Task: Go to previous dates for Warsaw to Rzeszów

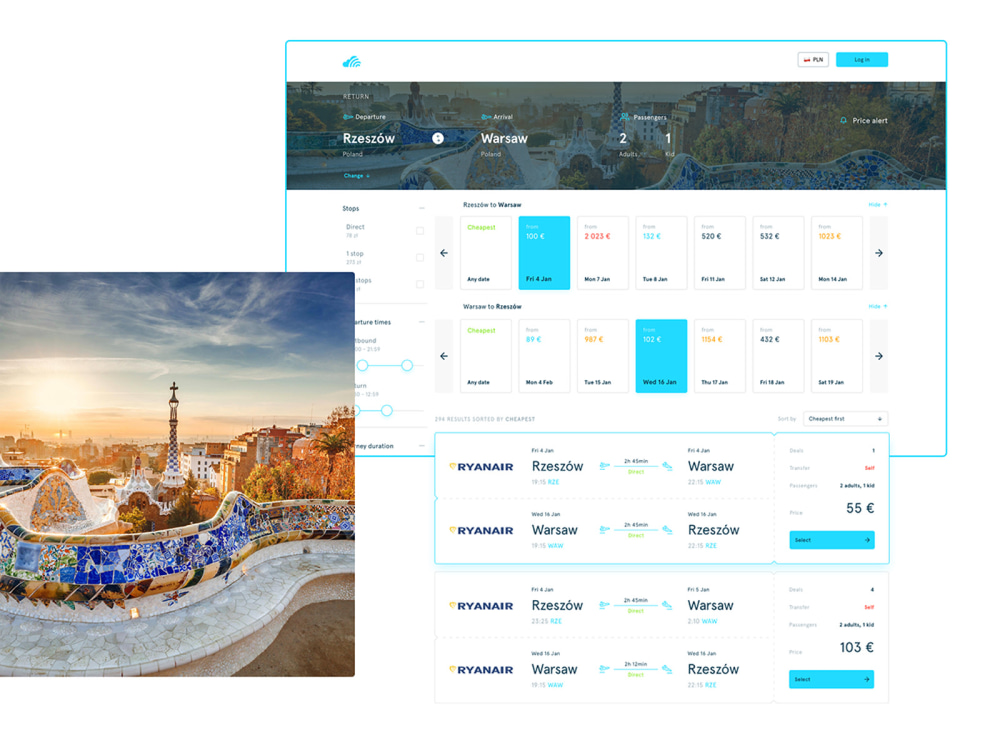Action: pos(444,356)
